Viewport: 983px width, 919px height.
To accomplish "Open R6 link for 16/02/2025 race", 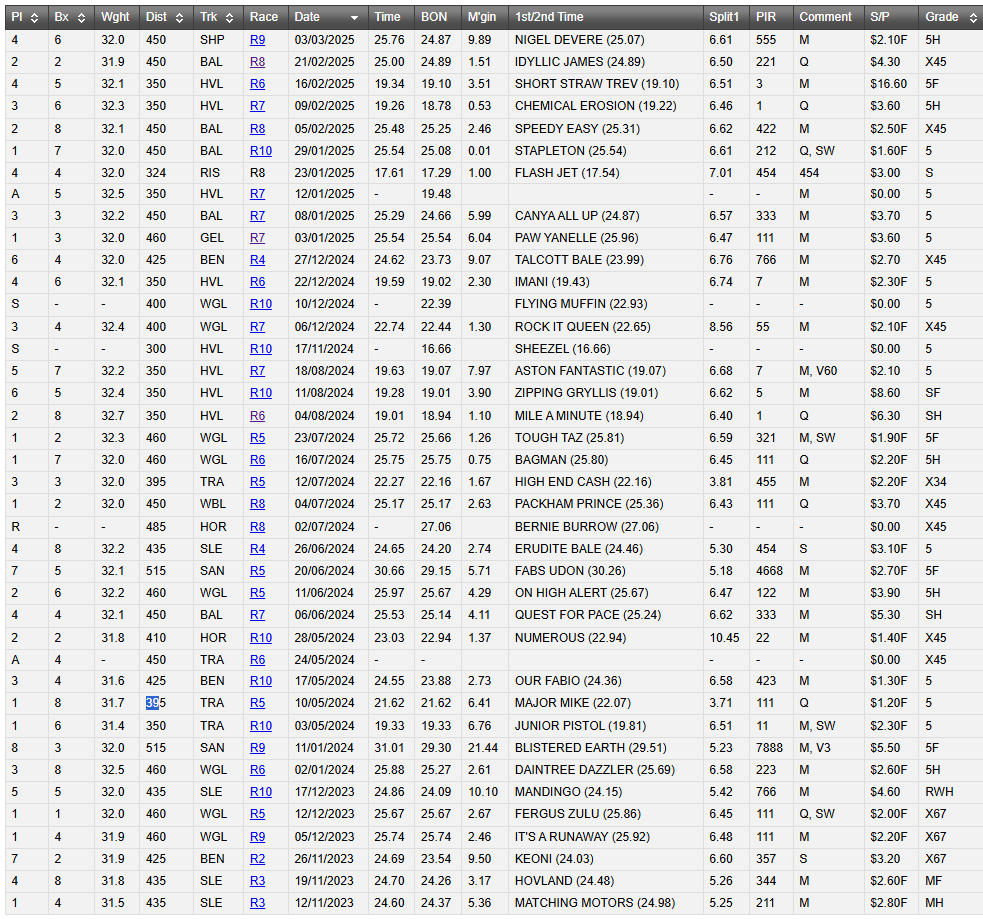I will [x=257, y=84].
